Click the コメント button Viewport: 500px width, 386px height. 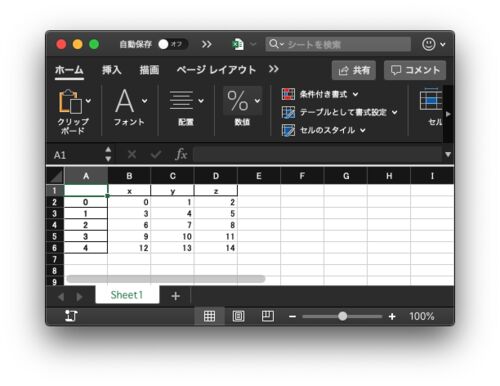pos(415,70)
